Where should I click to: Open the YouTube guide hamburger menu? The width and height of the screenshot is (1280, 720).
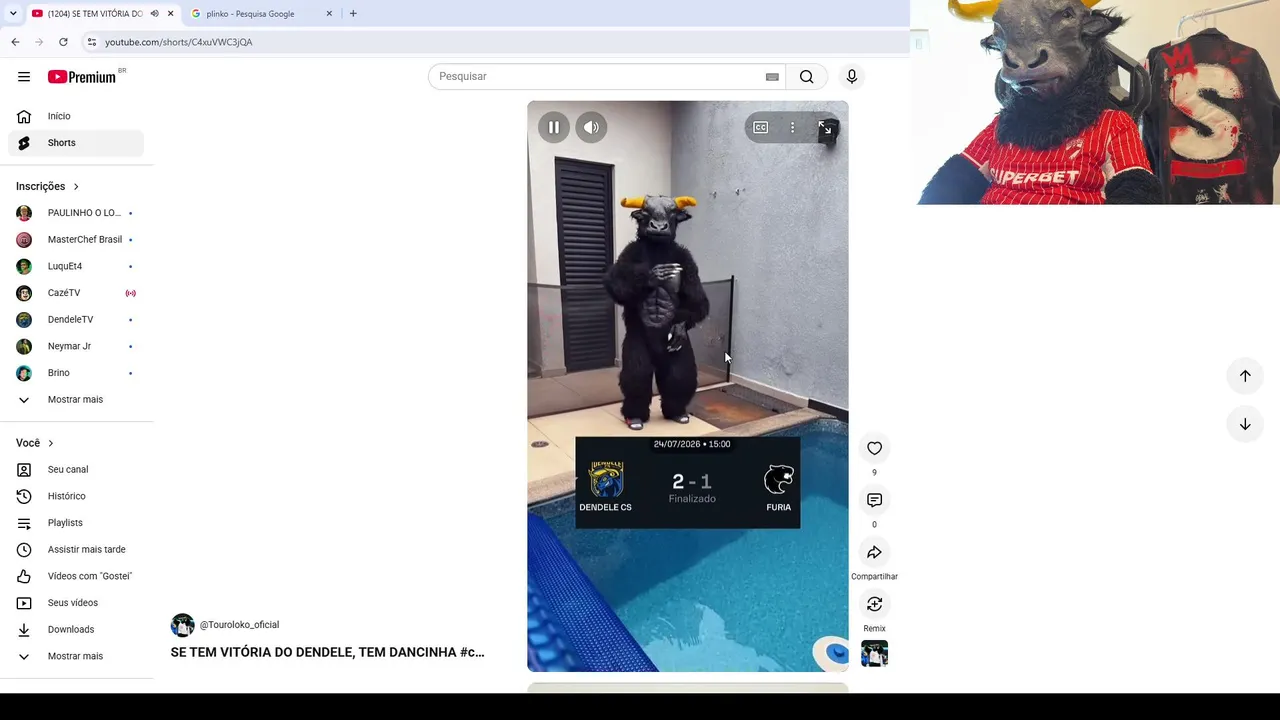coord(24,77)
